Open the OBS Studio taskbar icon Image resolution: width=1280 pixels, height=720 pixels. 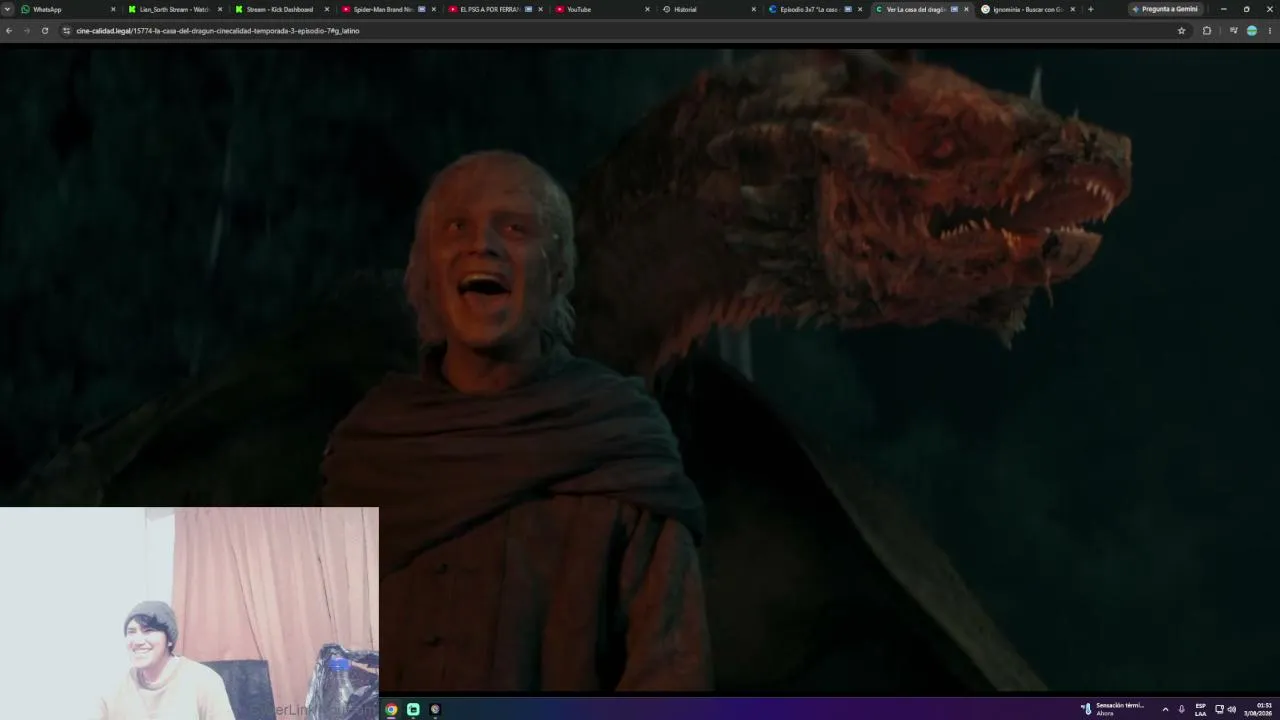(435, 709)
